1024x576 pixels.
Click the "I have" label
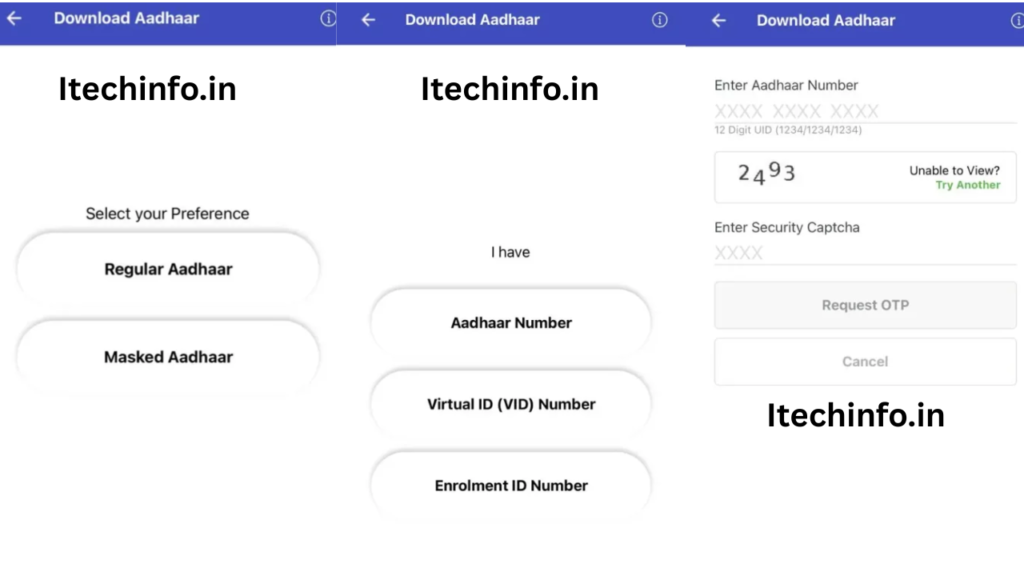click(511, 252)
